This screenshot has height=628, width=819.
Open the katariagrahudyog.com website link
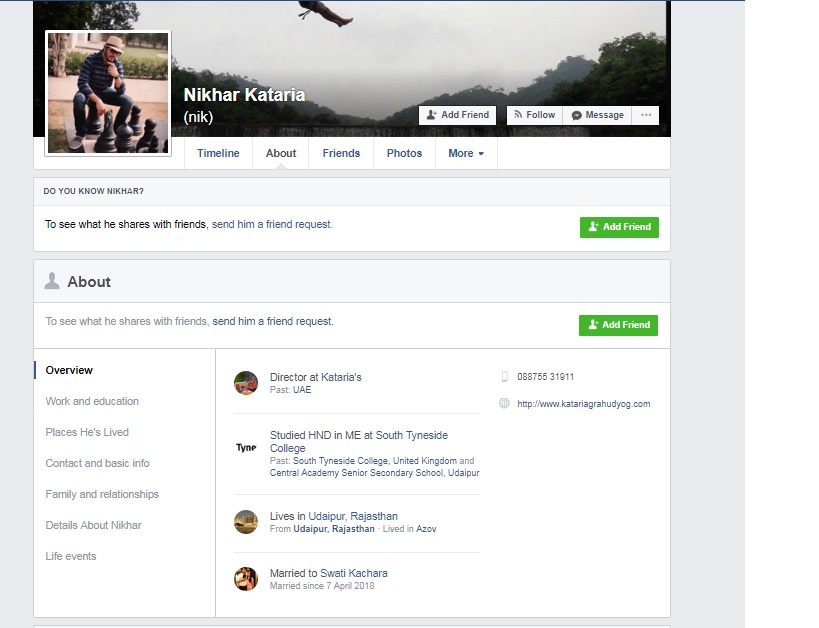tap(583, 404)
